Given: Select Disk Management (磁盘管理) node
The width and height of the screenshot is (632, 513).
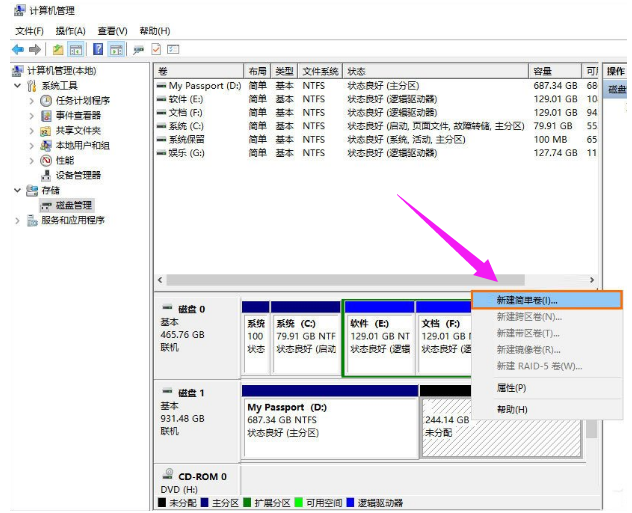Looking at the screenshot, I should [x=75, y=205].
